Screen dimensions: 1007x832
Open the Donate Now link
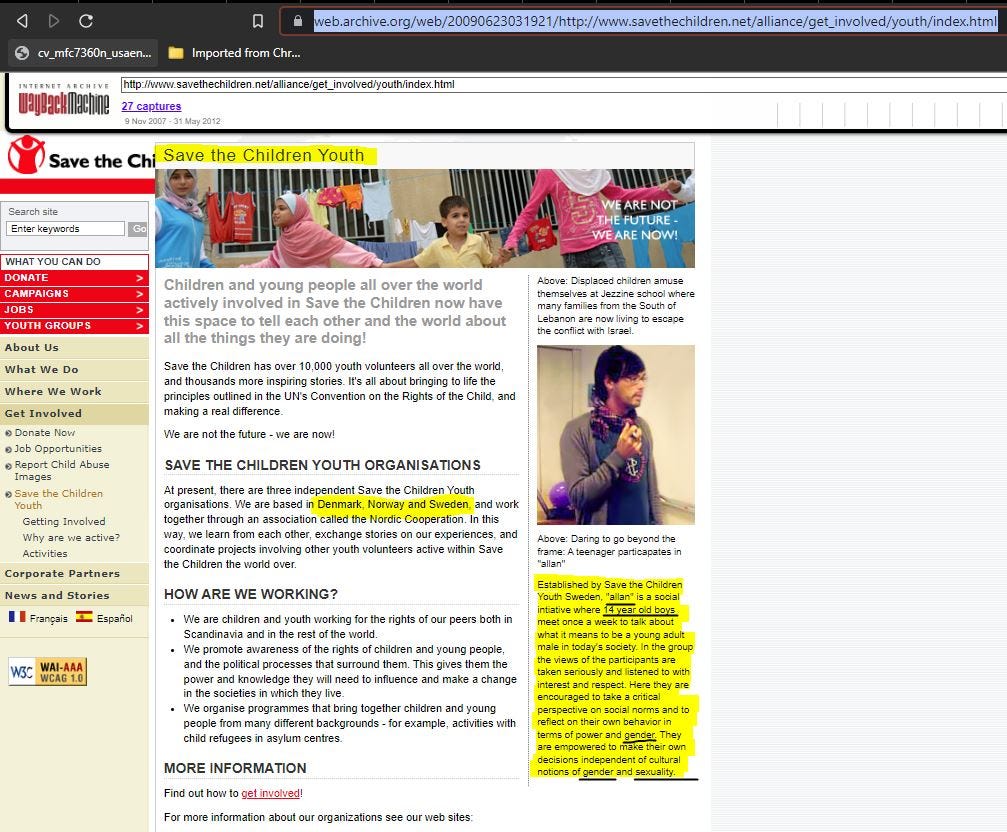click(x=45, y=433)
